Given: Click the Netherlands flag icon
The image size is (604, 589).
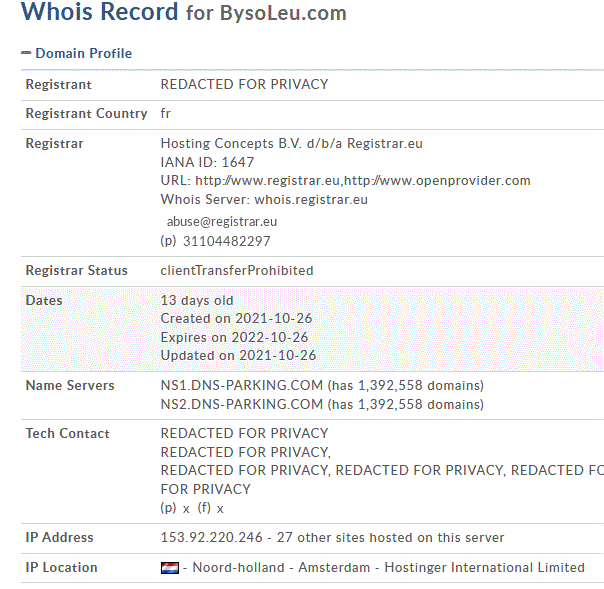Looking at the screenshot, I should coord(169,568).
